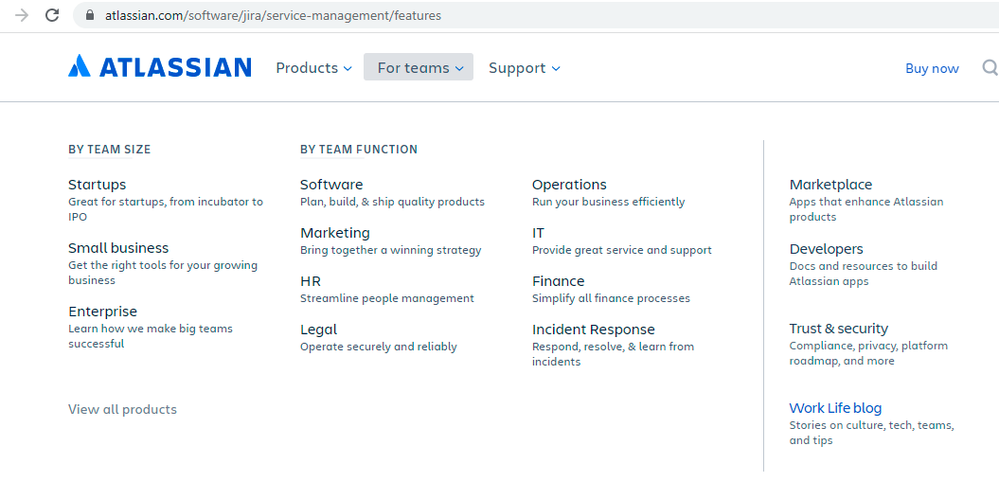
Task: Click the browser address bar URL
Action: click(273, 15)
